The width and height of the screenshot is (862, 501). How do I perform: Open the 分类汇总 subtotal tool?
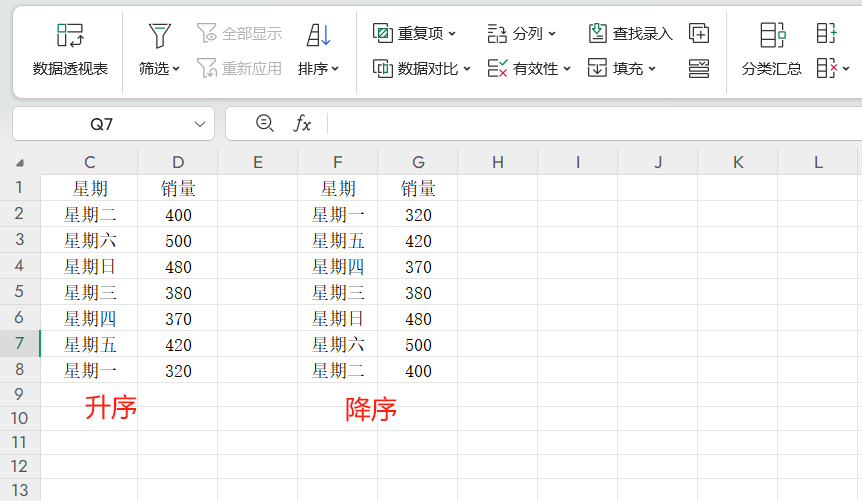pos(771,50)
